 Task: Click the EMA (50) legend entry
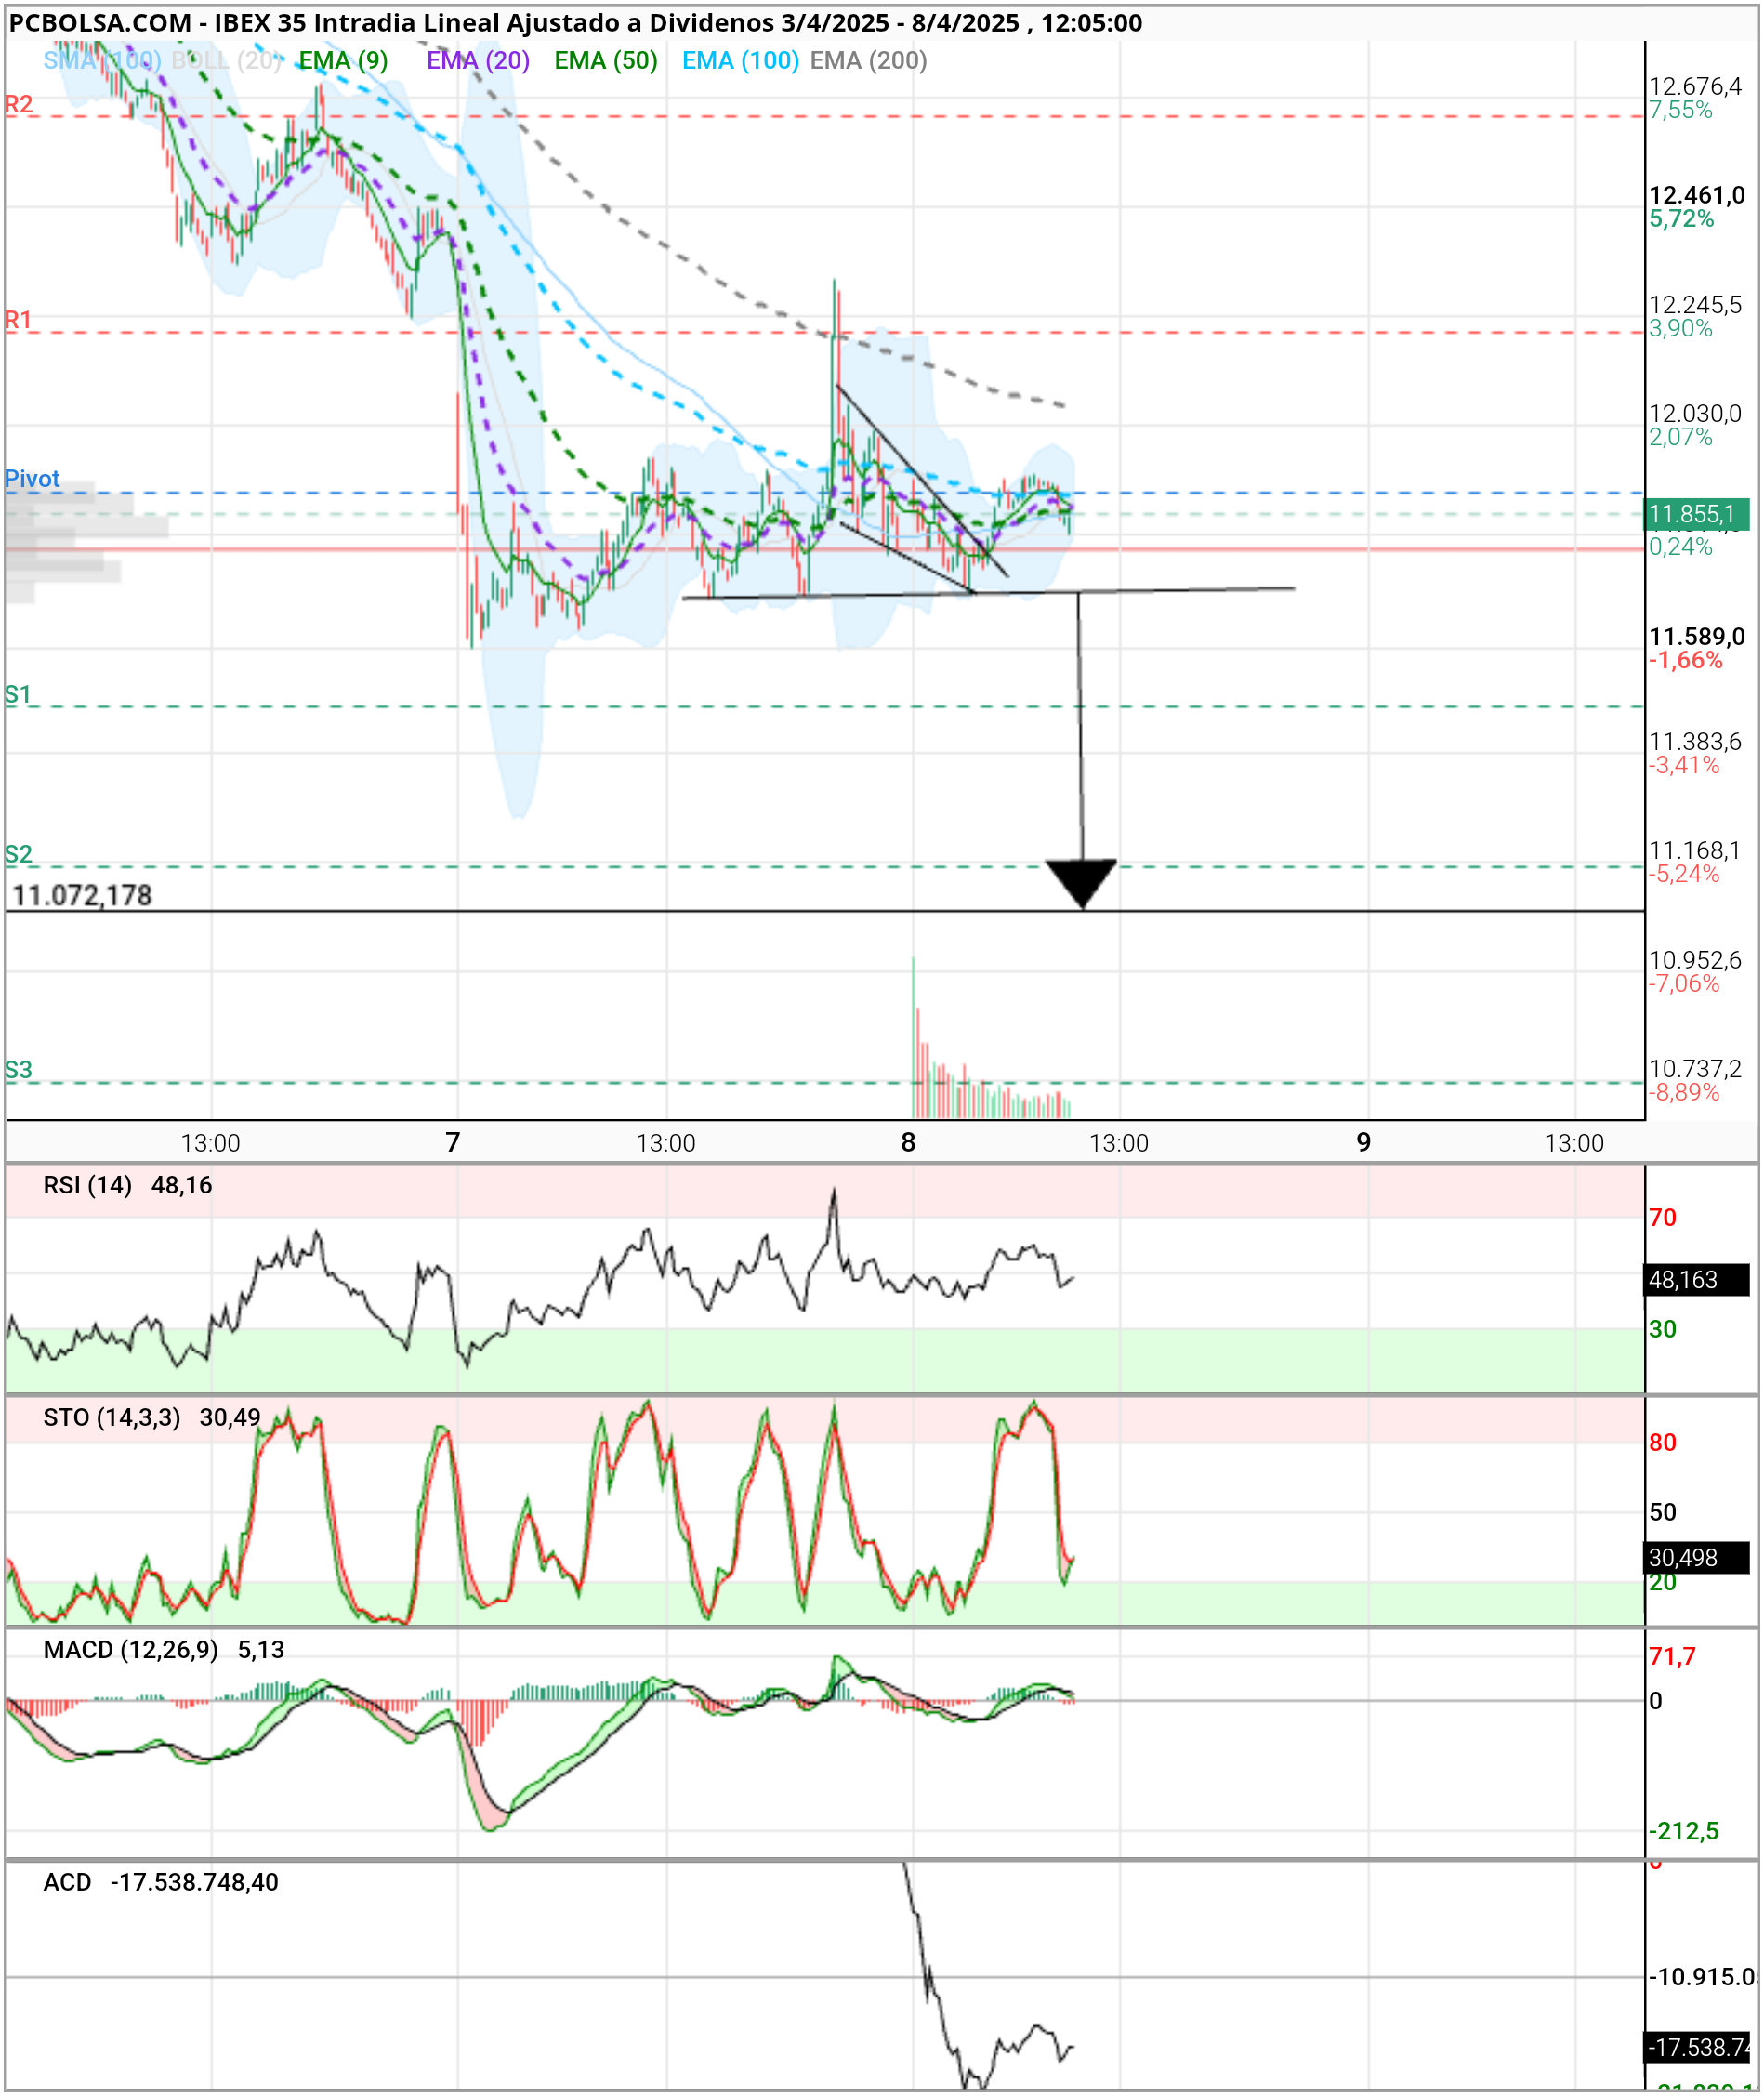click(x=606, y=61)
